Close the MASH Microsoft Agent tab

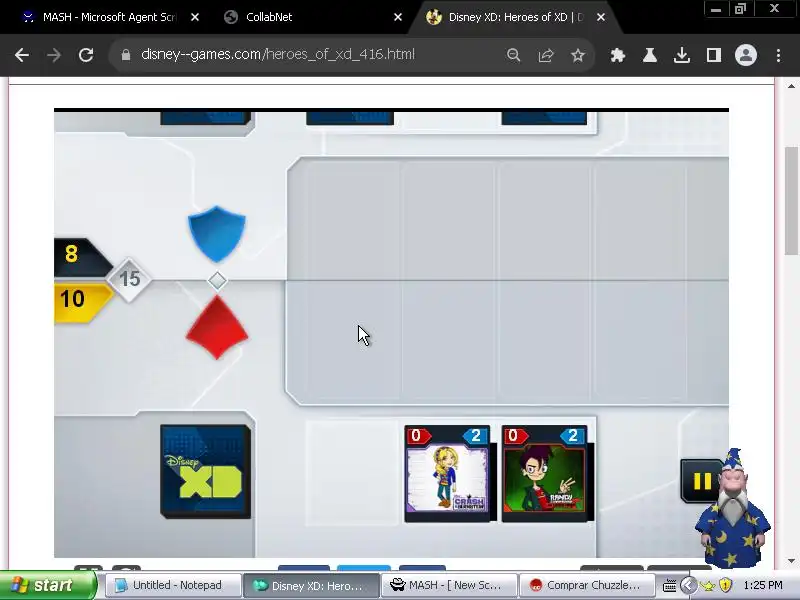(x=194, y=17)
